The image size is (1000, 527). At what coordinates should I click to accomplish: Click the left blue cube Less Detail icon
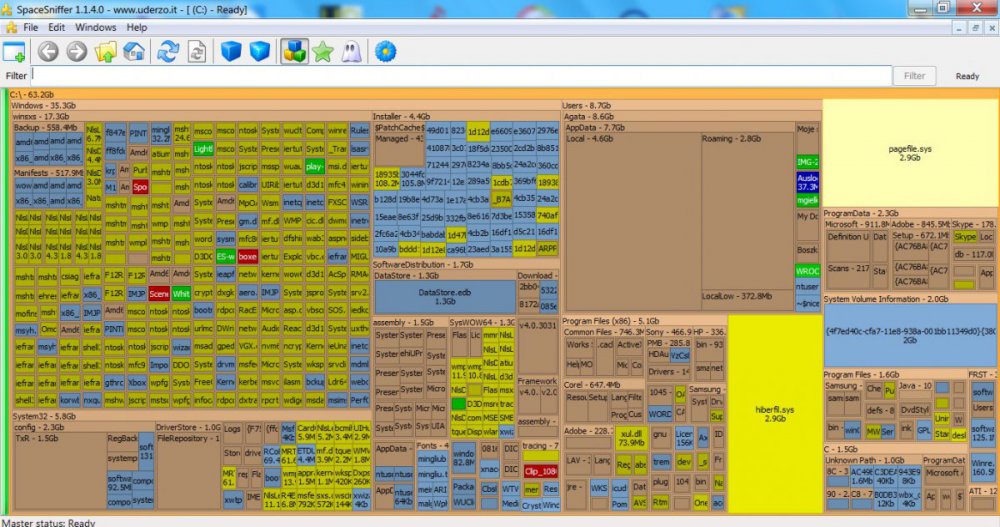(232, 51)
